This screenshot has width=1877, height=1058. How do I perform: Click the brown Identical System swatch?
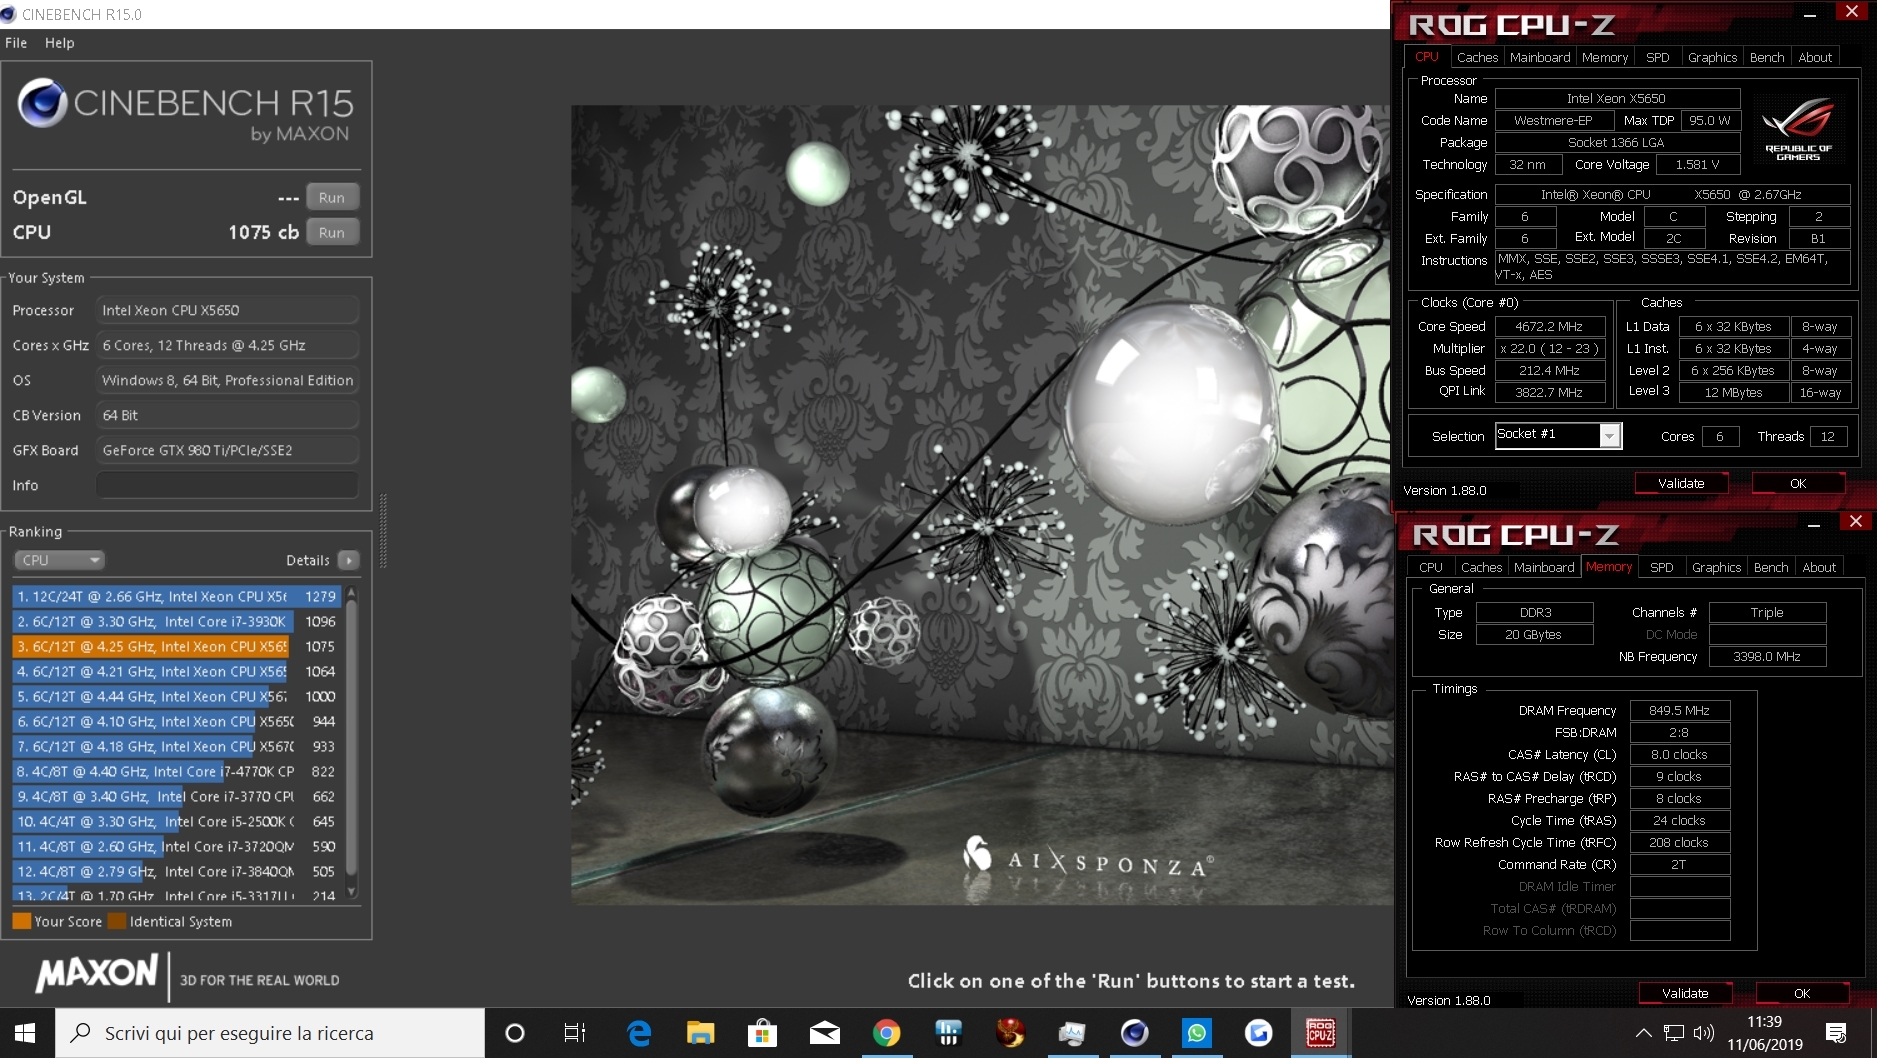pyautogui.click(x=117, y=921)
